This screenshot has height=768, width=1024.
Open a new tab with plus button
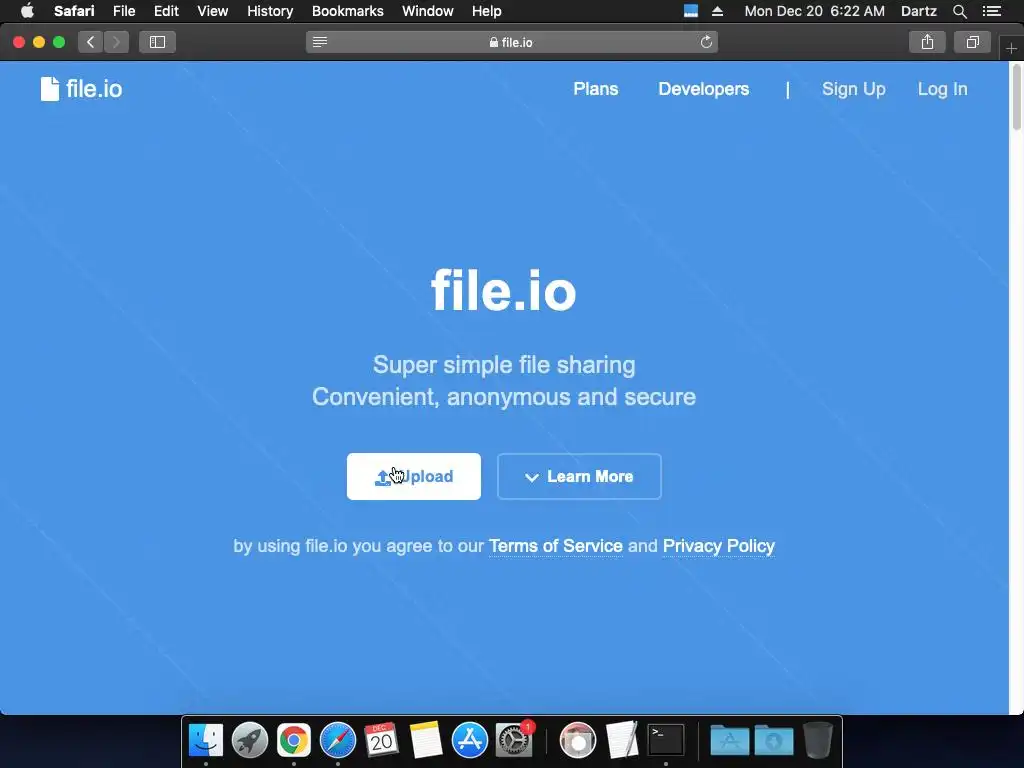pyautogui.click(x=1011, y=48)
